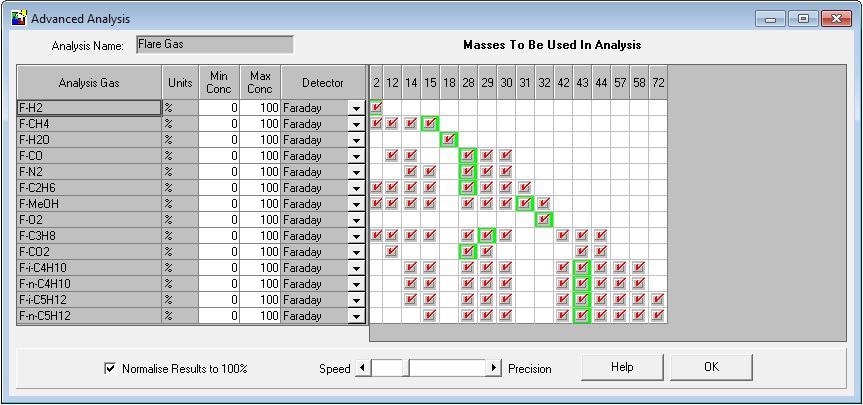Click the Analysis Gas column header

(x=89, y=83)
